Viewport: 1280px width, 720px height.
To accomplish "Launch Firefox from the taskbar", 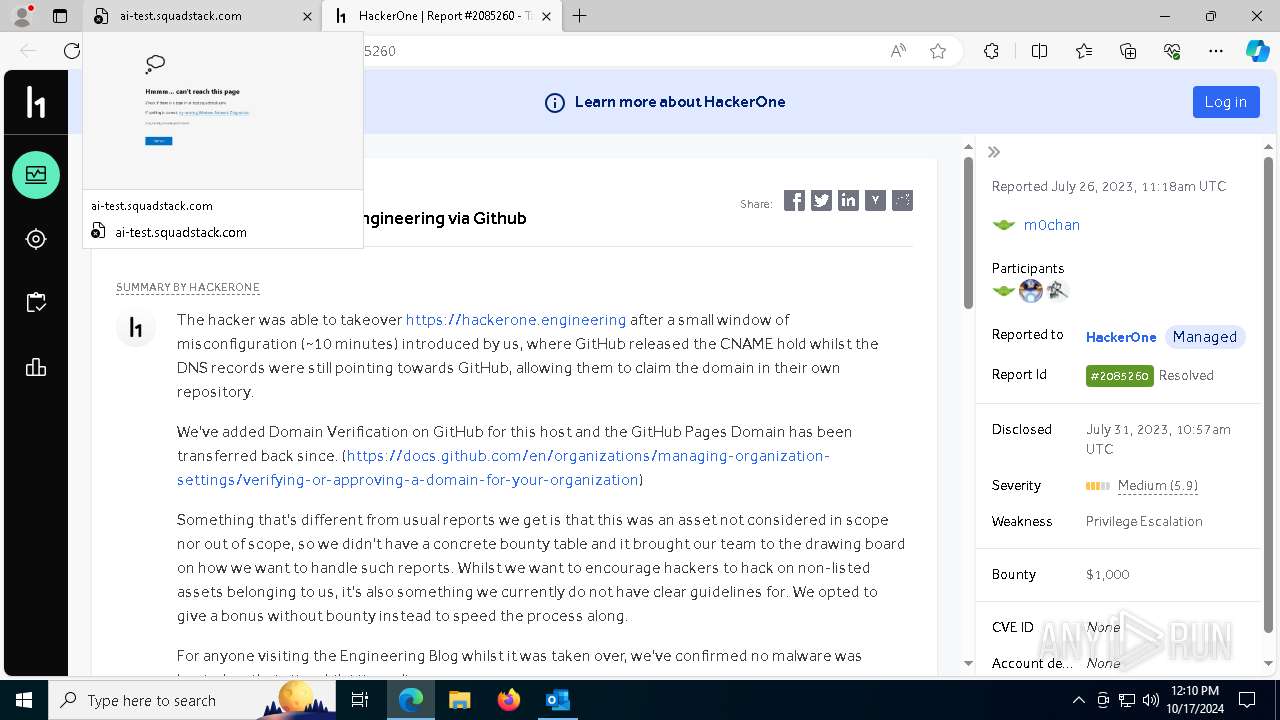I will click(509, 700).
